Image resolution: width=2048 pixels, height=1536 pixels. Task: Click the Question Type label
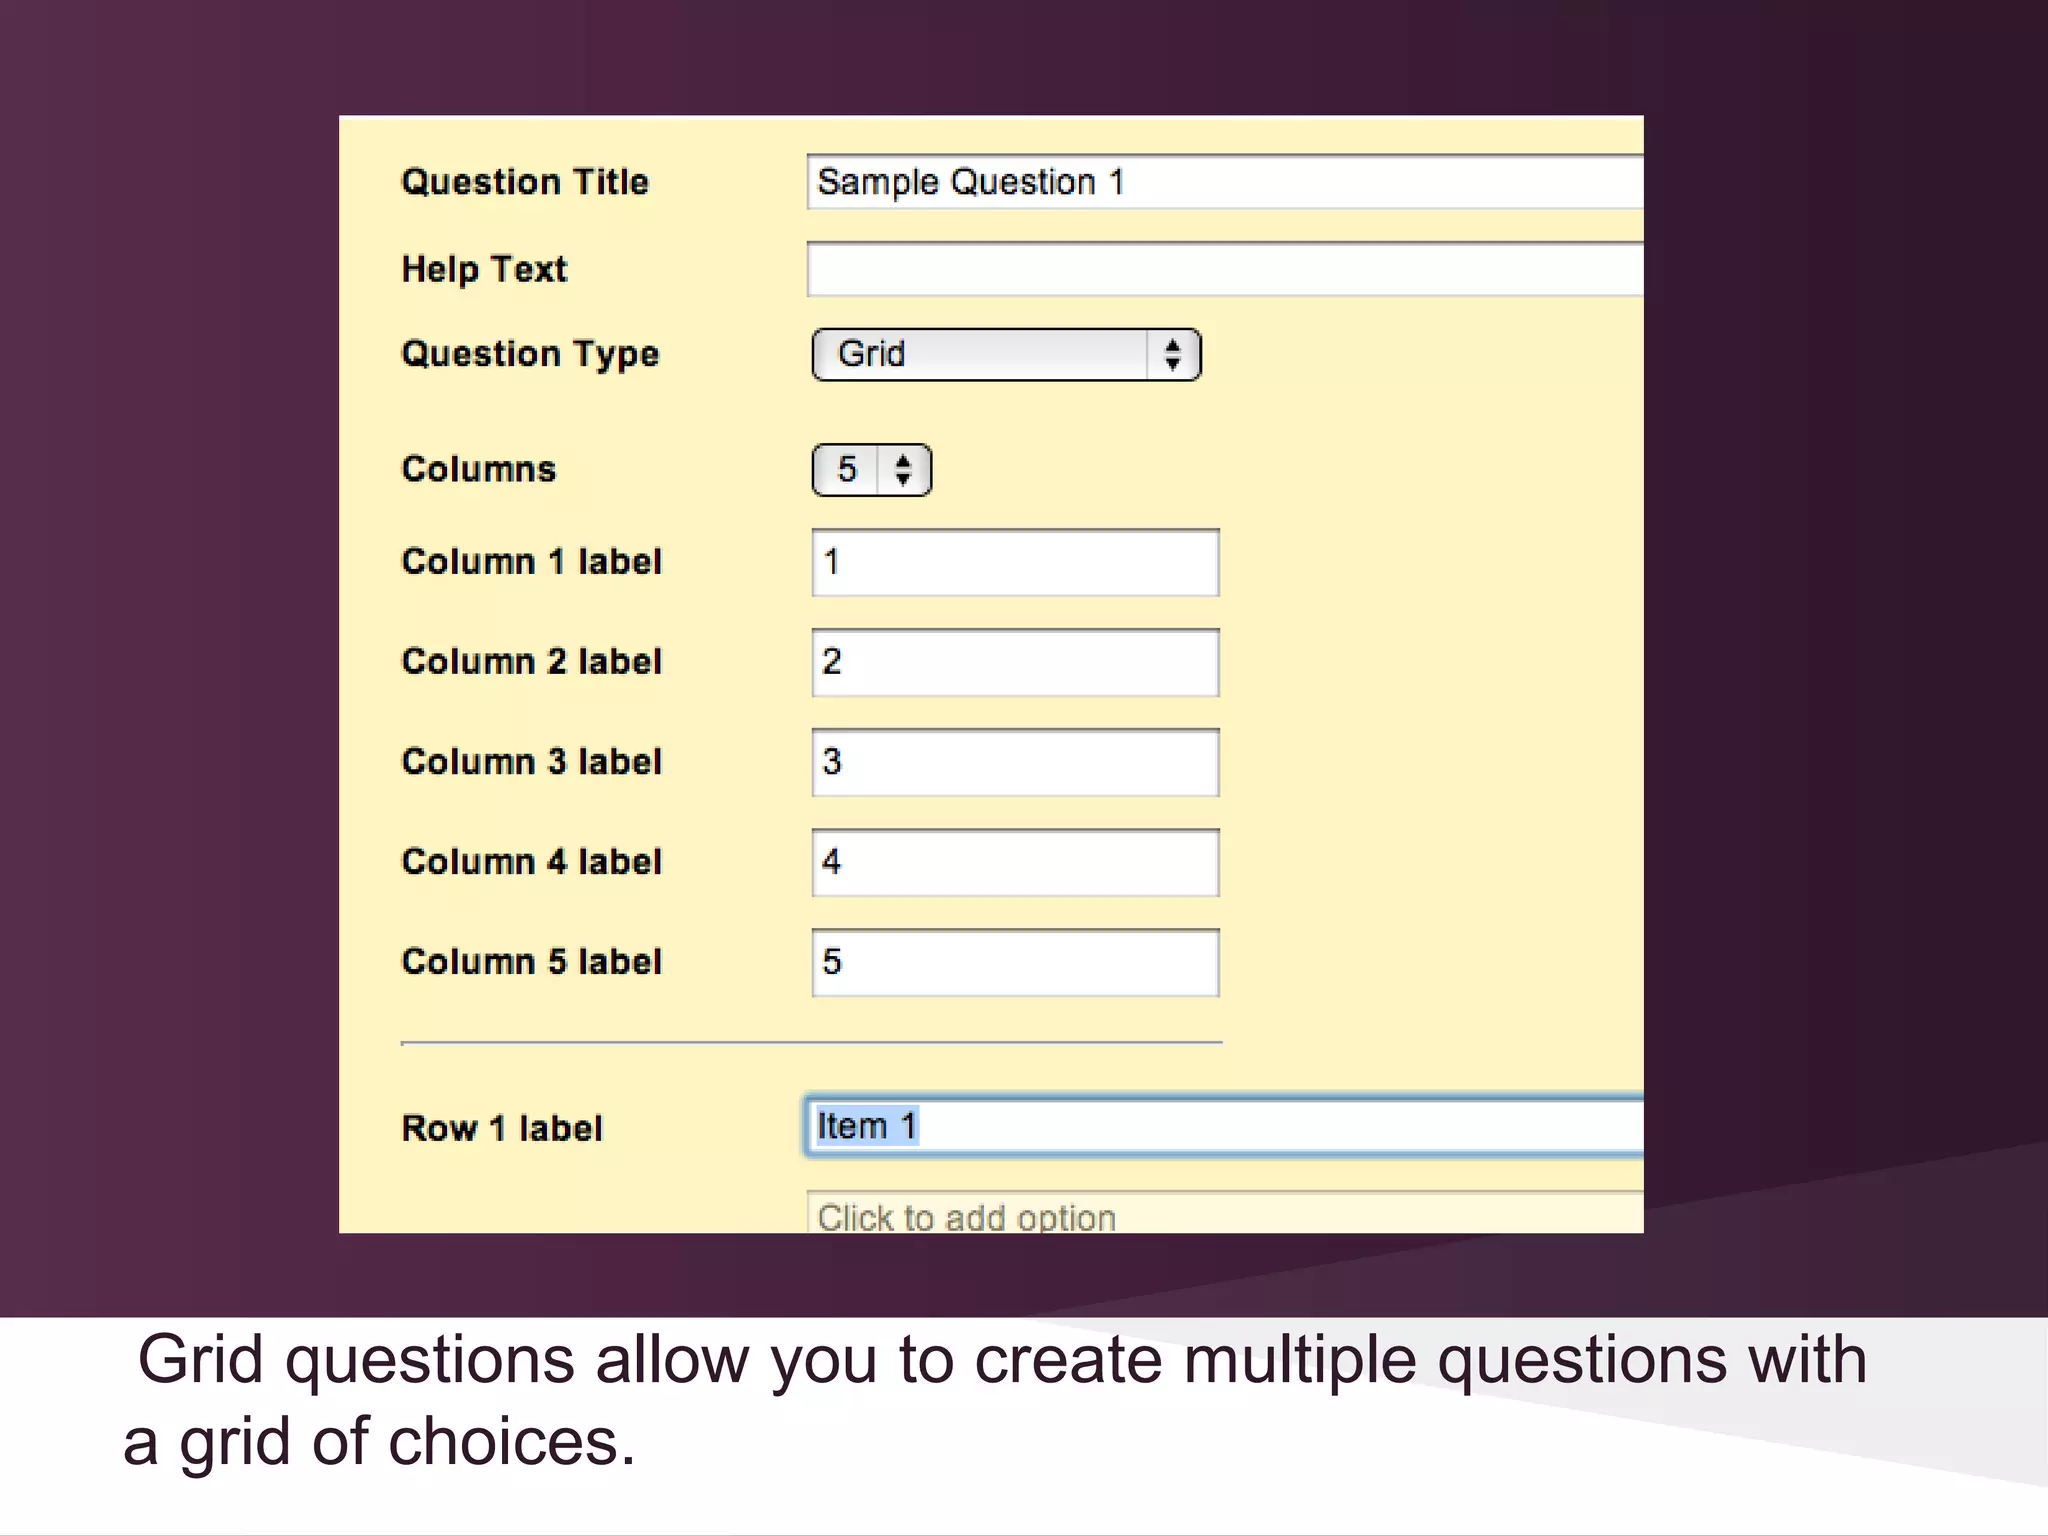(530, 355)
